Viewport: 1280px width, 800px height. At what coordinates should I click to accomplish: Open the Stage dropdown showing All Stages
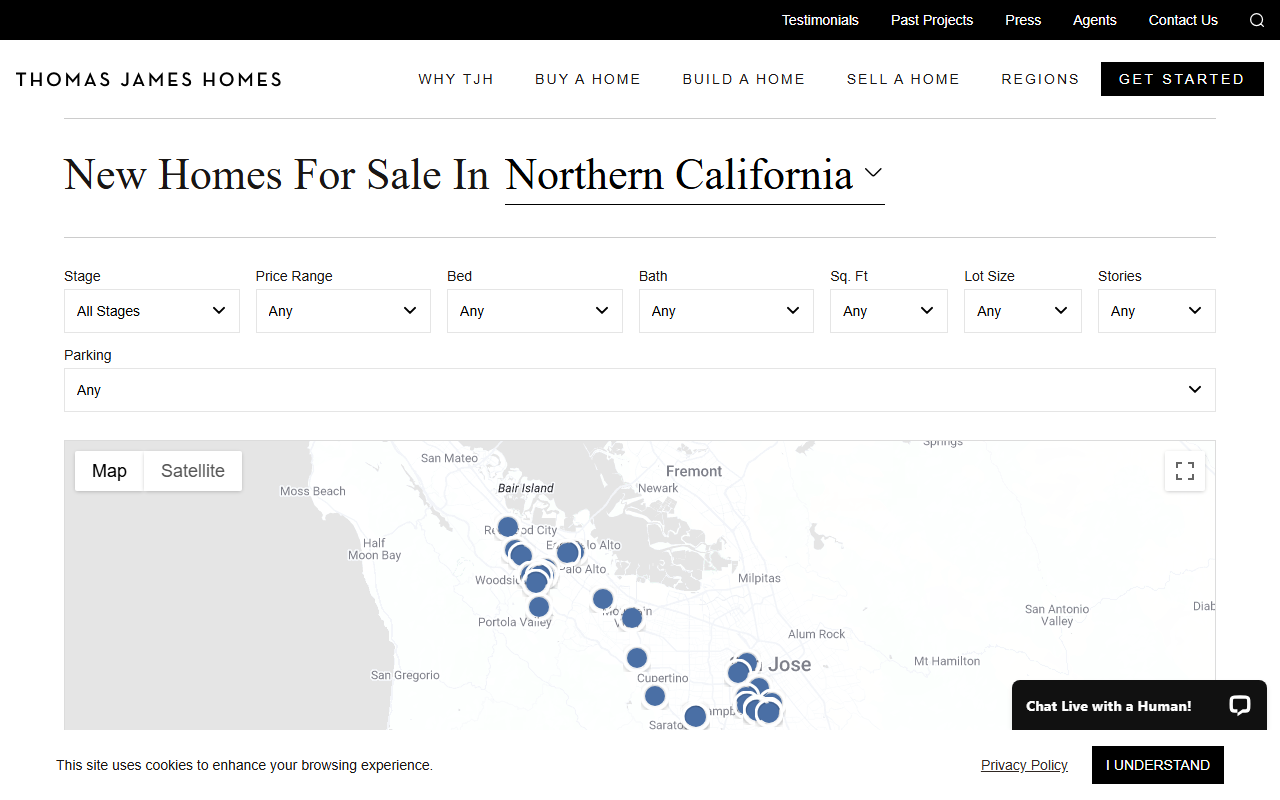(152, 311)
